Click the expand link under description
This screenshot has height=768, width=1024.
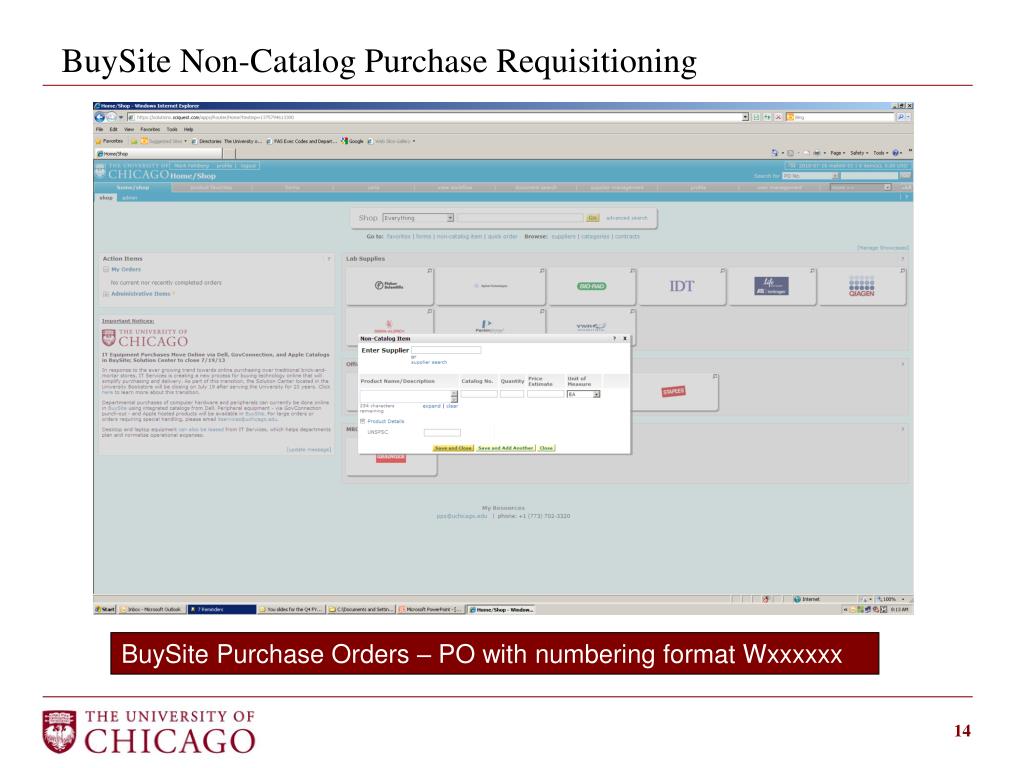click(431, 406)
